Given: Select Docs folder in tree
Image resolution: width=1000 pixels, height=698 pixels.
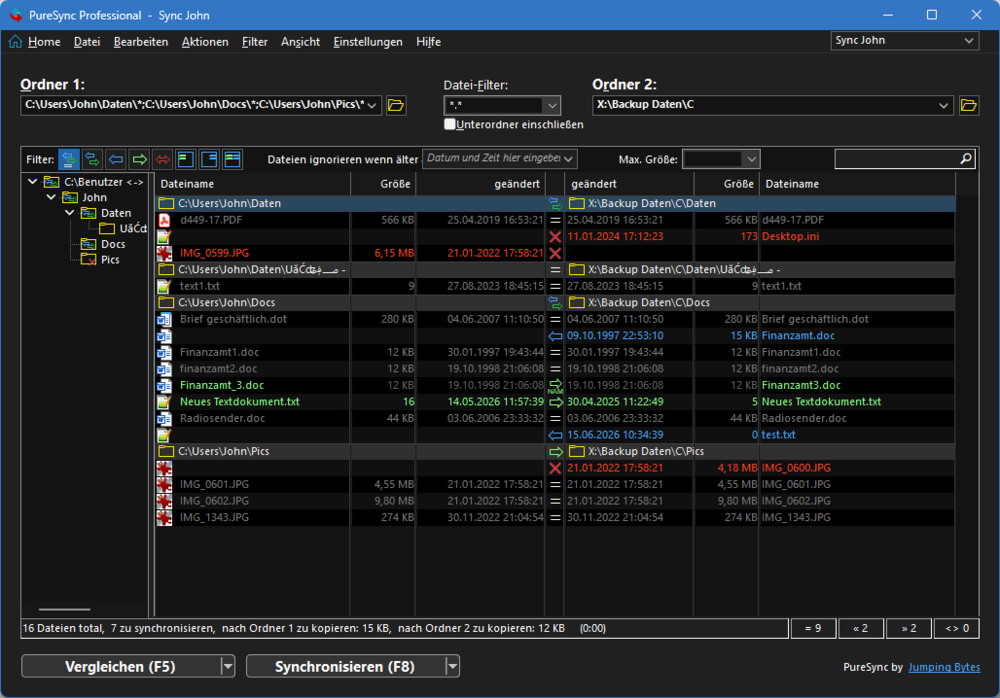Looking at the screenshot, I should click(x=113, y=244).
